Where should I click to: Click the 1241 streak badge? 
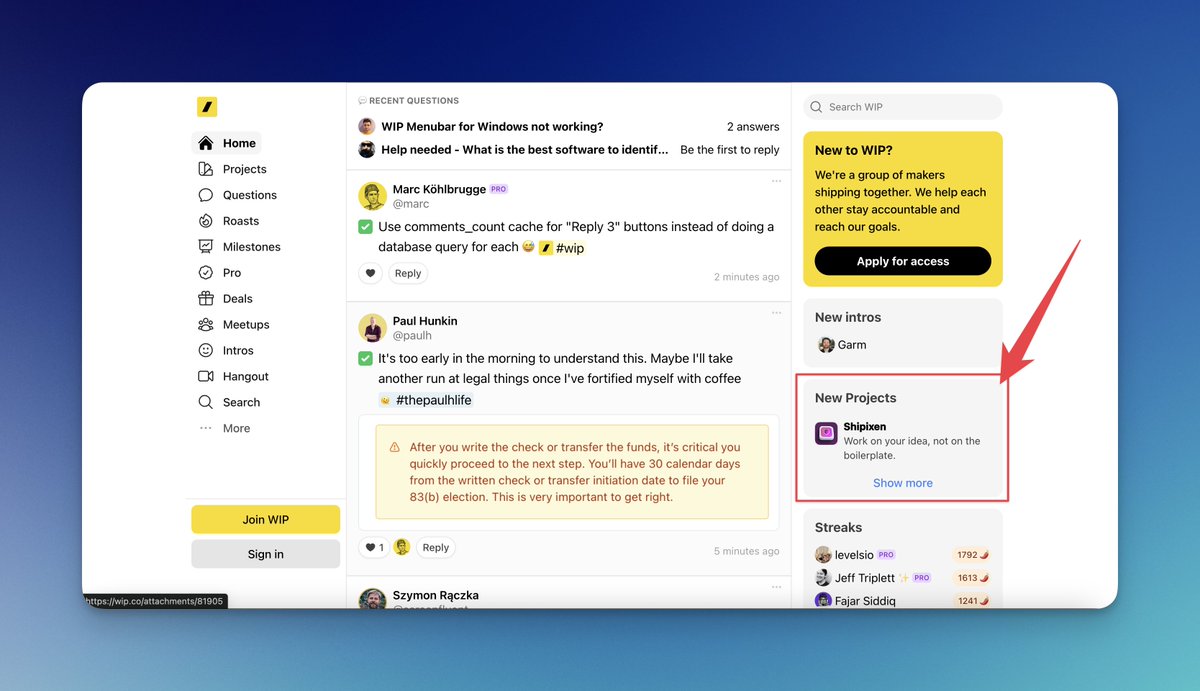pos(972,601)
